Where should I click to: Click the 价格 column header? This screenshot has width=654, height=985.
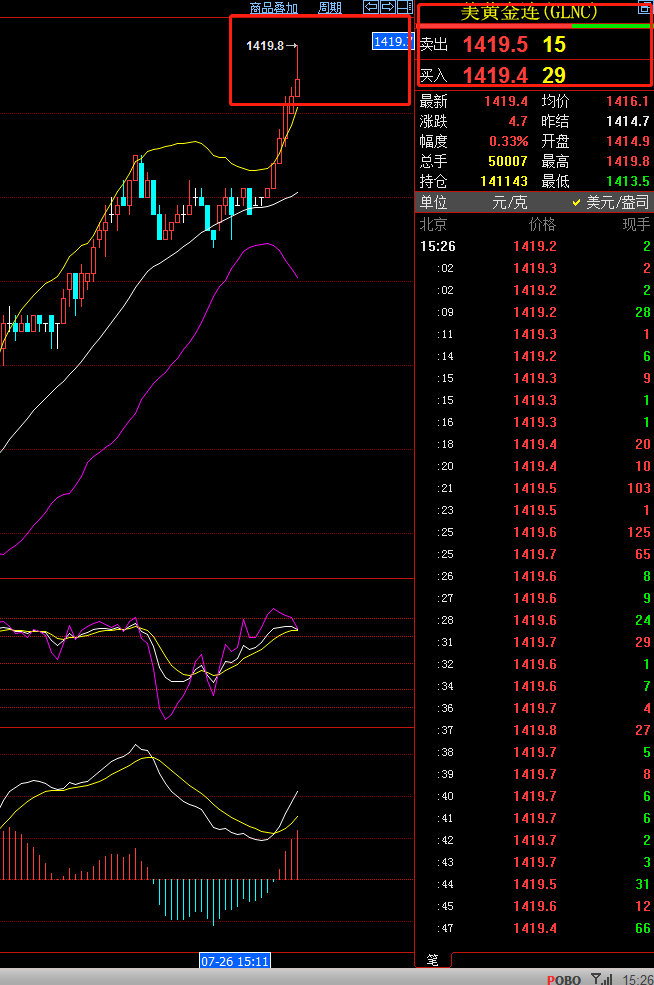pyautogui.click(x=542, y=224)
